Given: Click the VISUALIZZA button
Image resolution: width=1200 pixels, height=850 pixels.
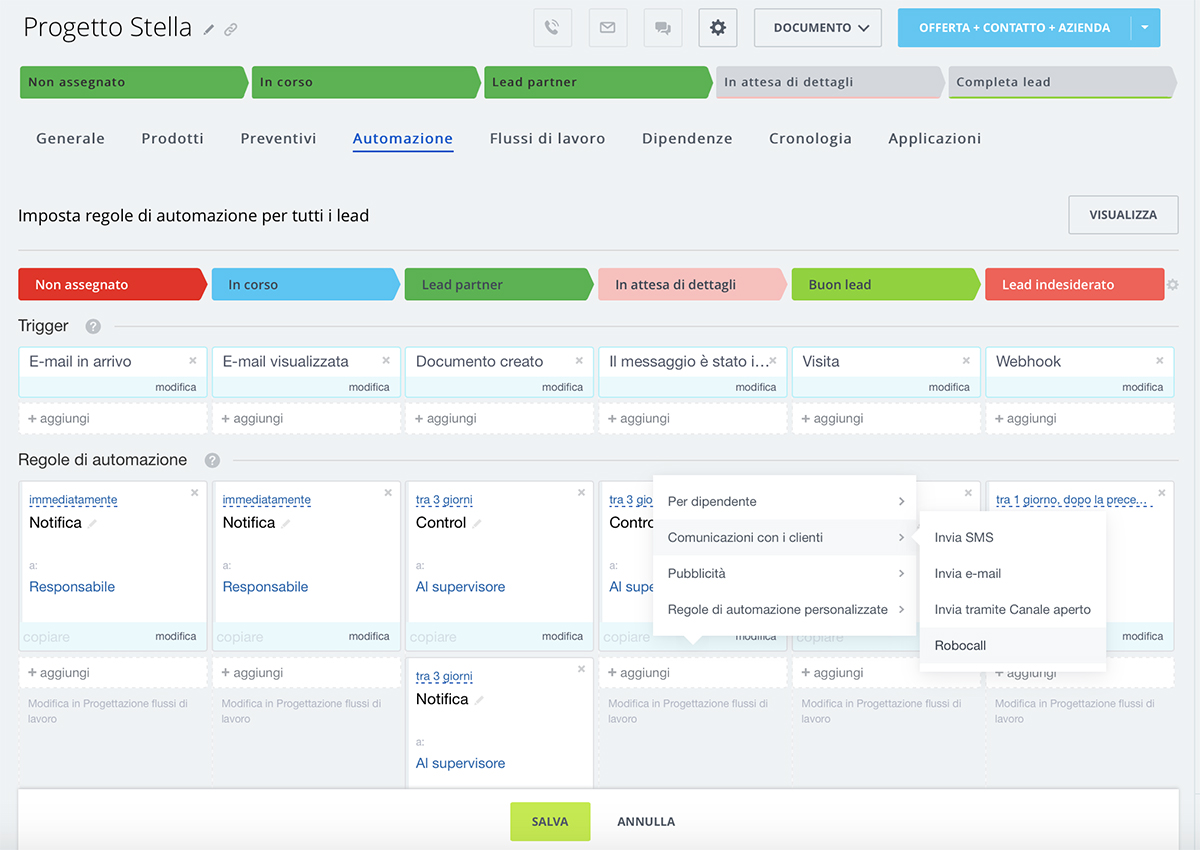Looking at the screenshot, I should 1122,215.
